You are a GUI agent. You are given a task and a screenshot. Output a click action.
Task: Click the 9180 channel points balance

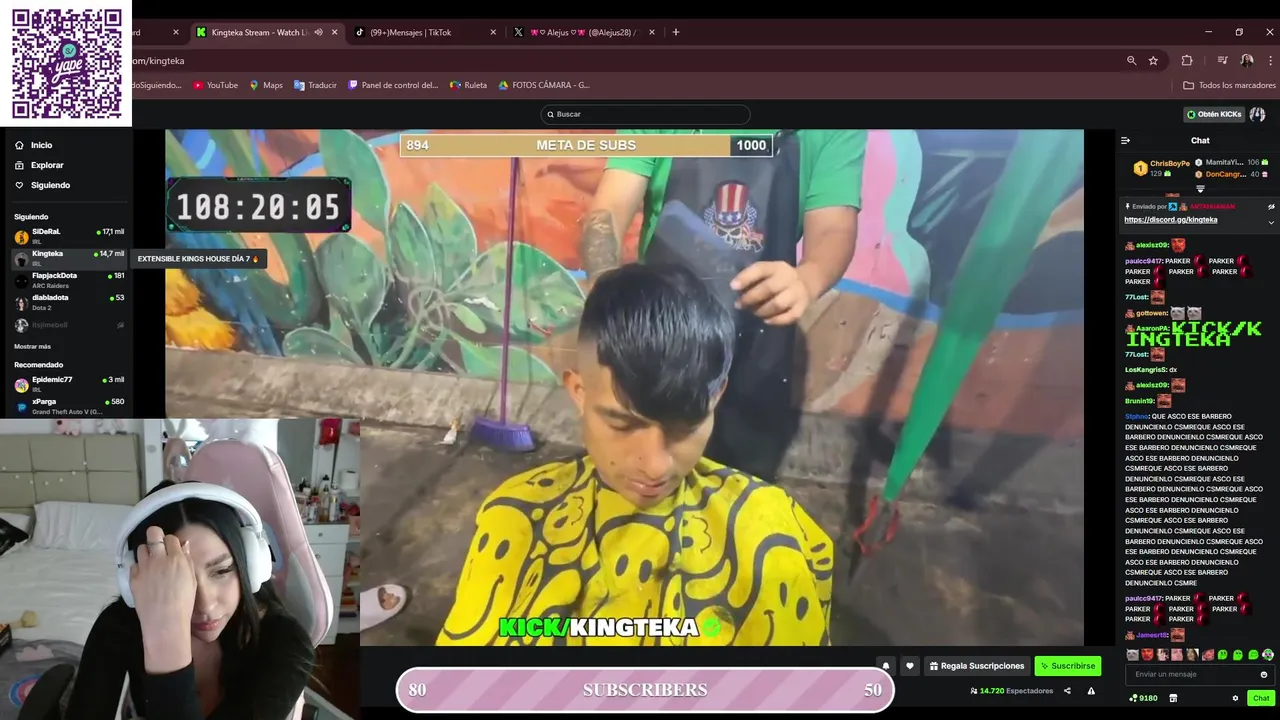coord(1143,698)
